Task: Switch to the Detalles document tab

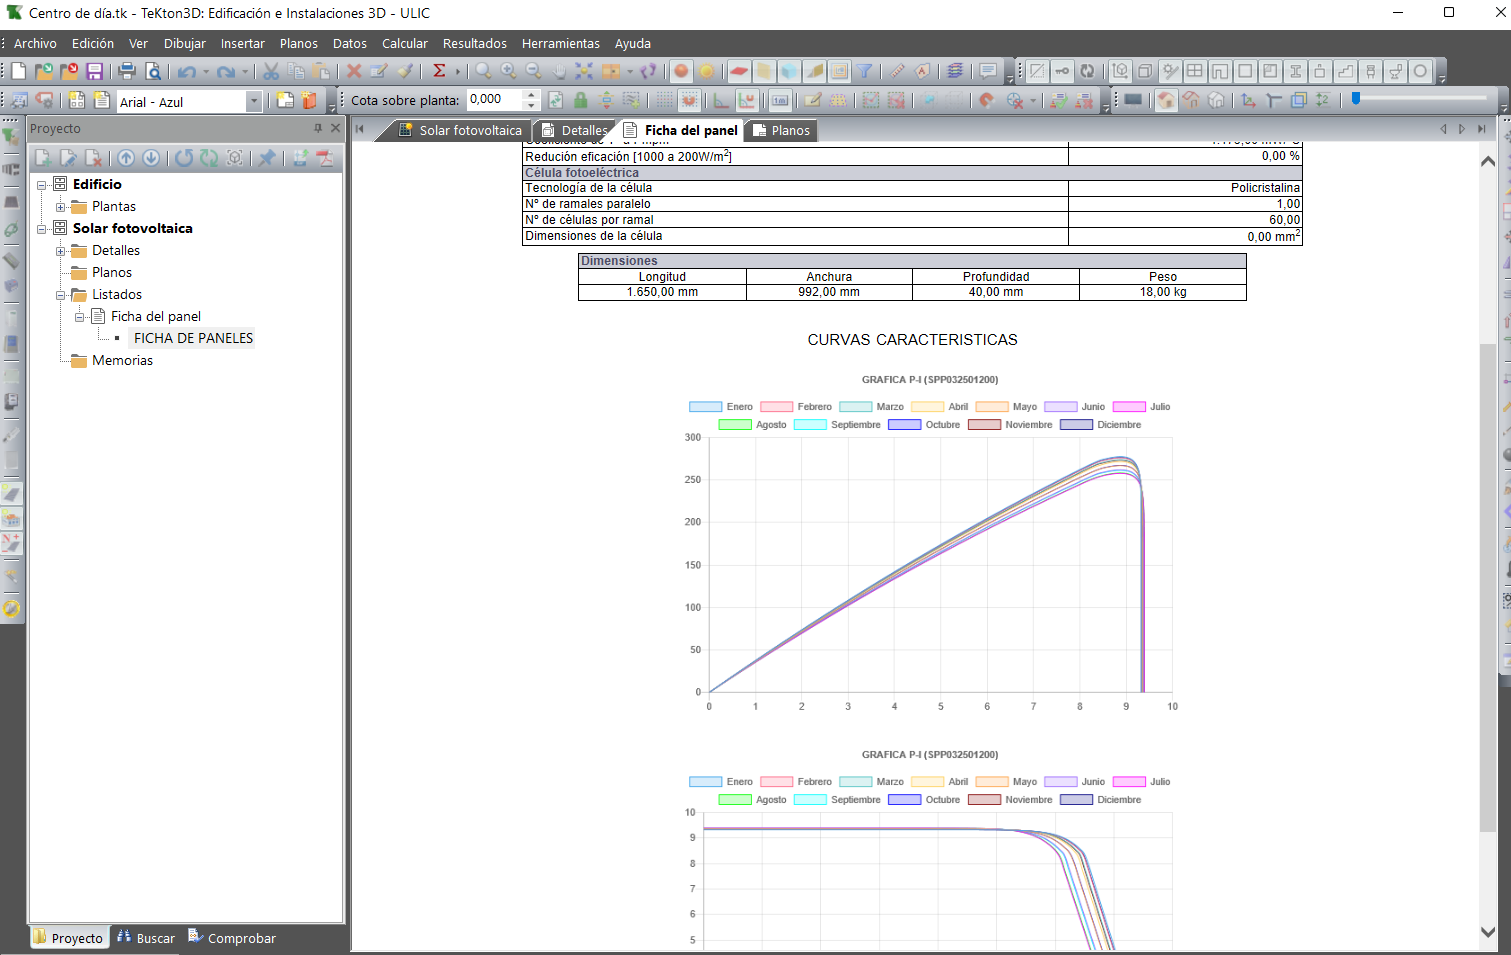Action: 574,130
